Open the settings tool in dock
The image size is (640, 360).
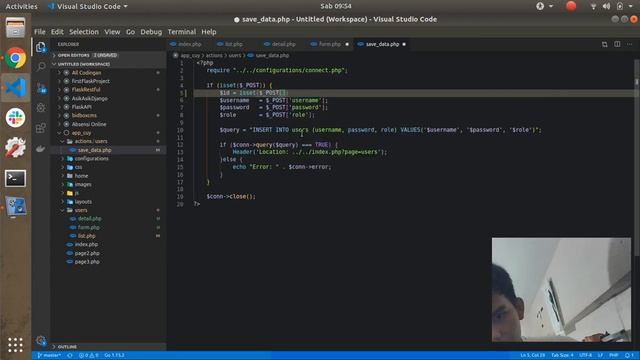click(x=16, y=147)
